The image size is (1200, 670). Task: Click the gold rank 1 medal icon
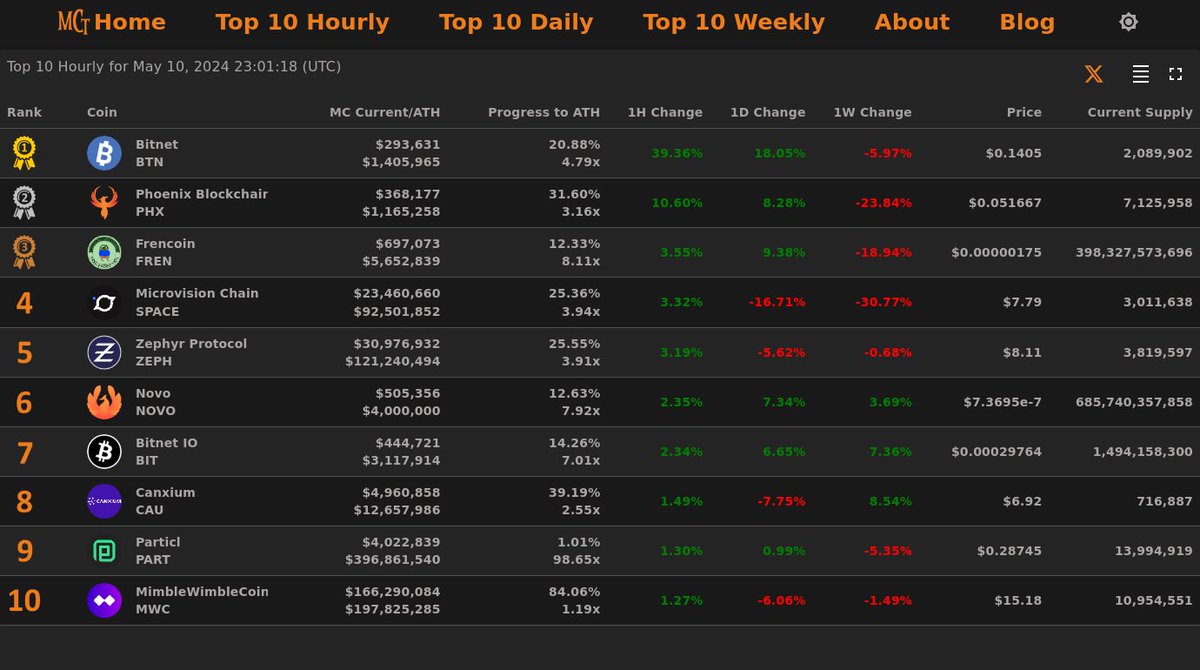[x=24, y=153]
